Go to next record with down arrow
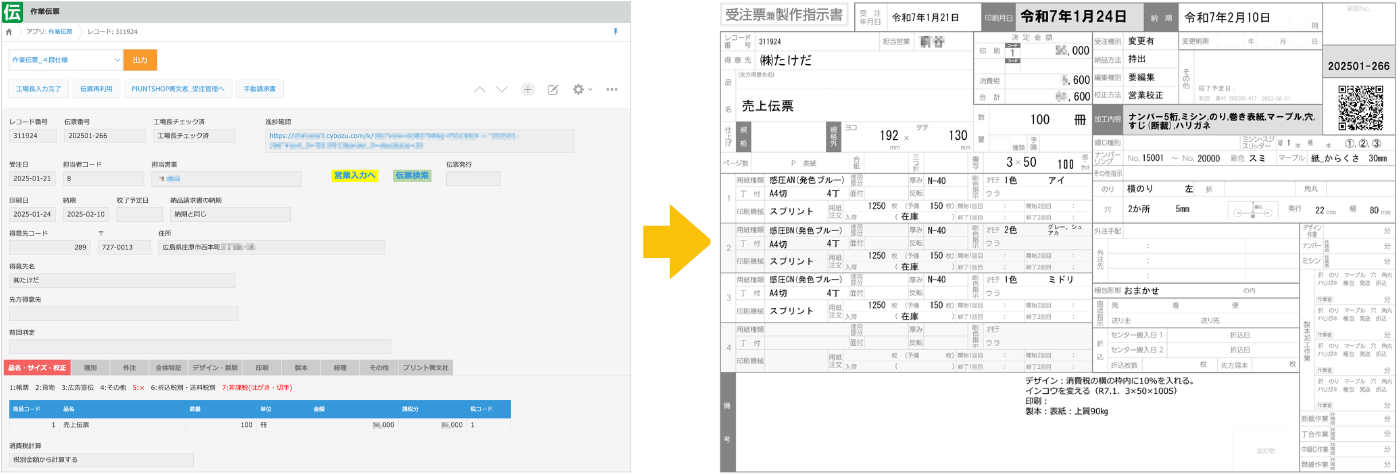1400x474 pixels. click(x=502, y=89)
